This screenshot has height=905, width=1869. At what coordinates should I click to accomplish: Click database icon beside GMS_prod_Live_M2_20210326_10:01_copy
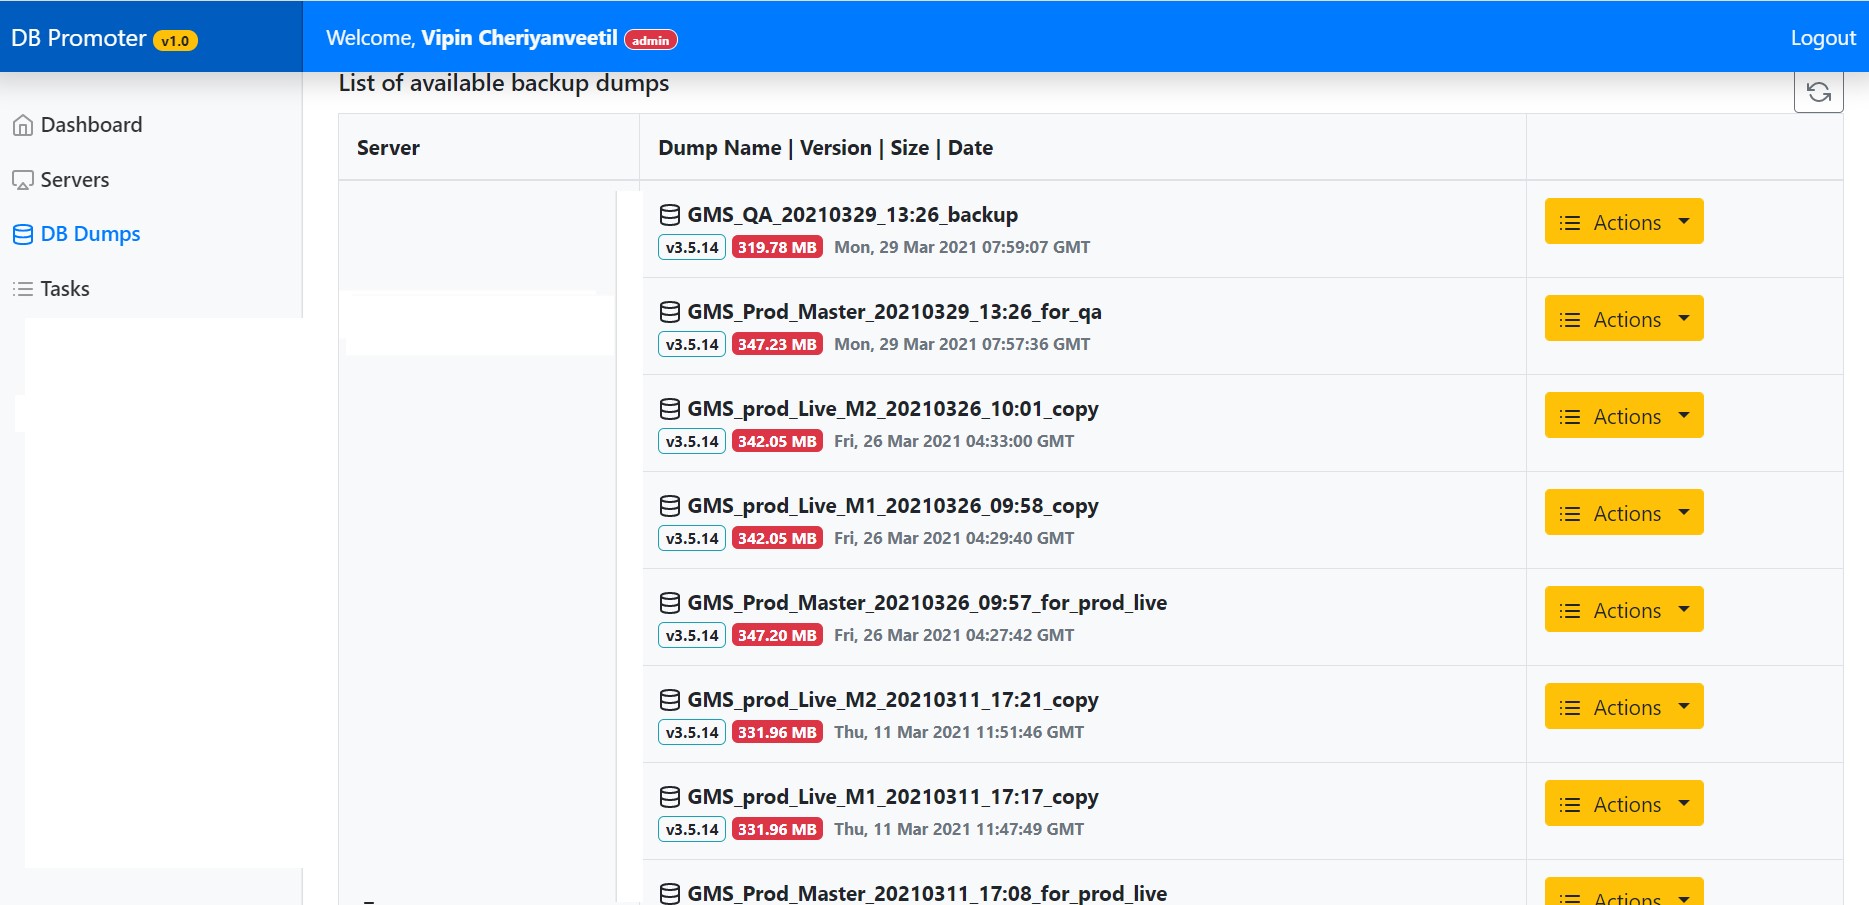670,409
